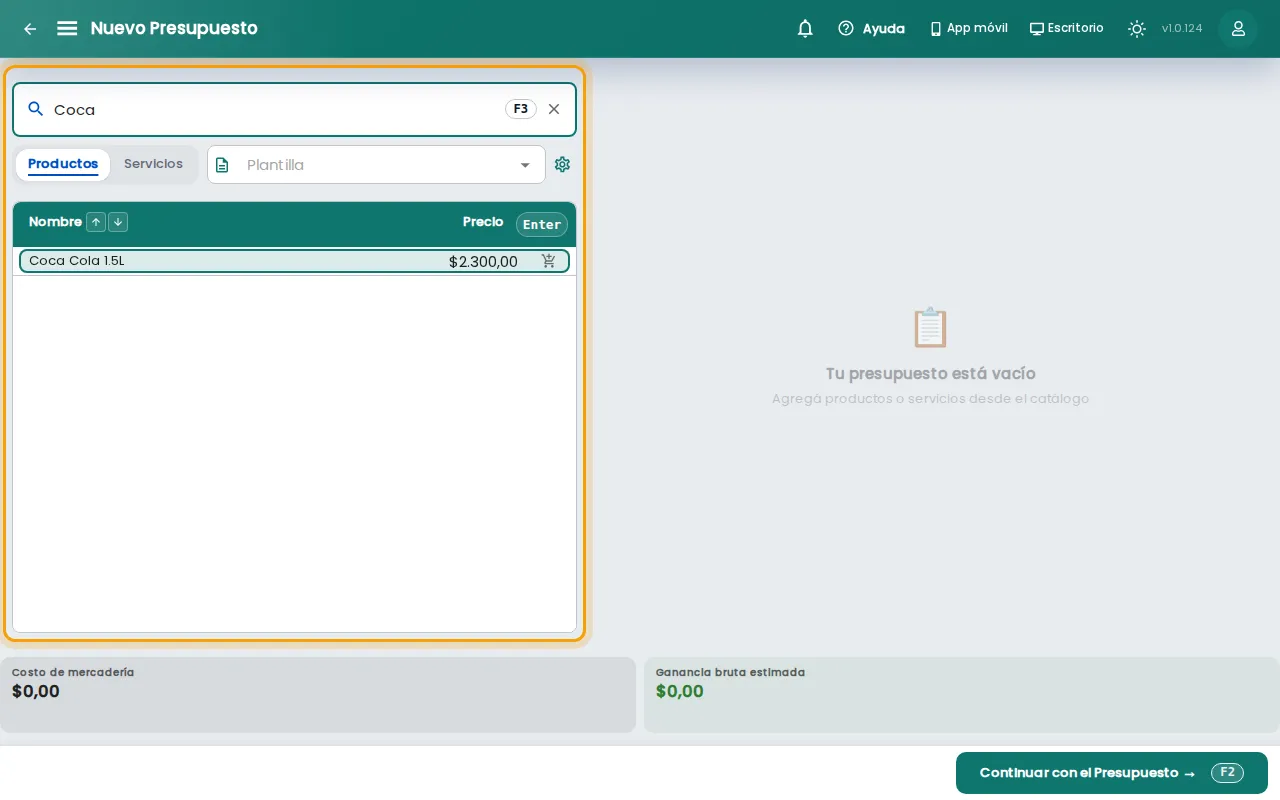Focus the product search field containing Coca

(294, 109)
